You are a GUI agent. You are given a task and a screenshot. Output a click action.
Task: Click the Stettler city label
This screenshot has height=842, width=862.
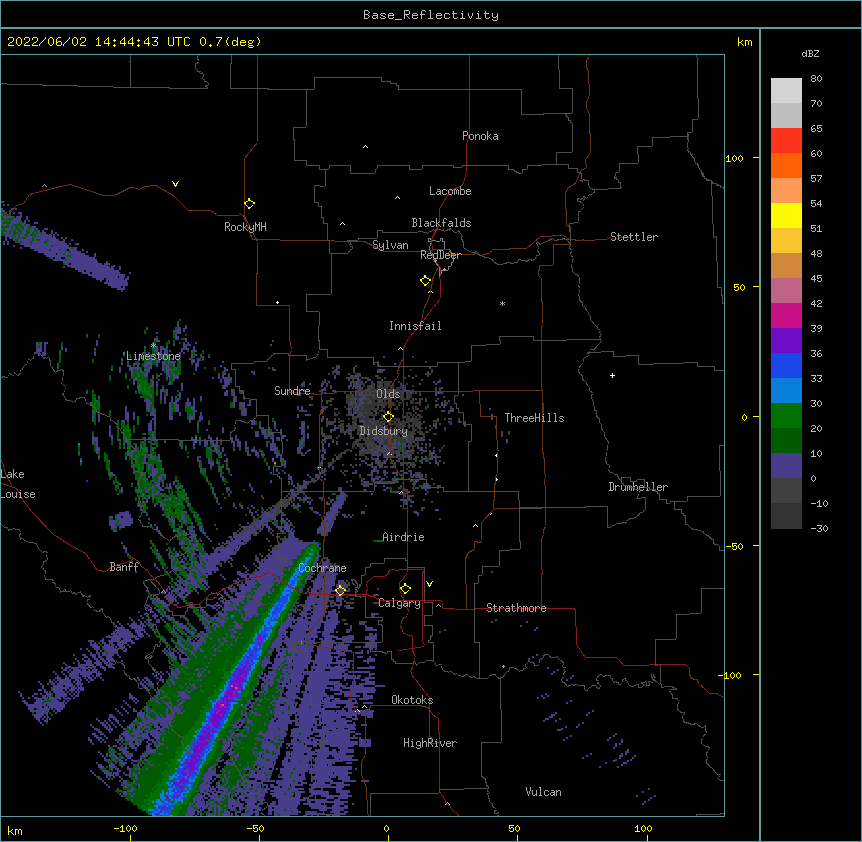coord(634,237)
